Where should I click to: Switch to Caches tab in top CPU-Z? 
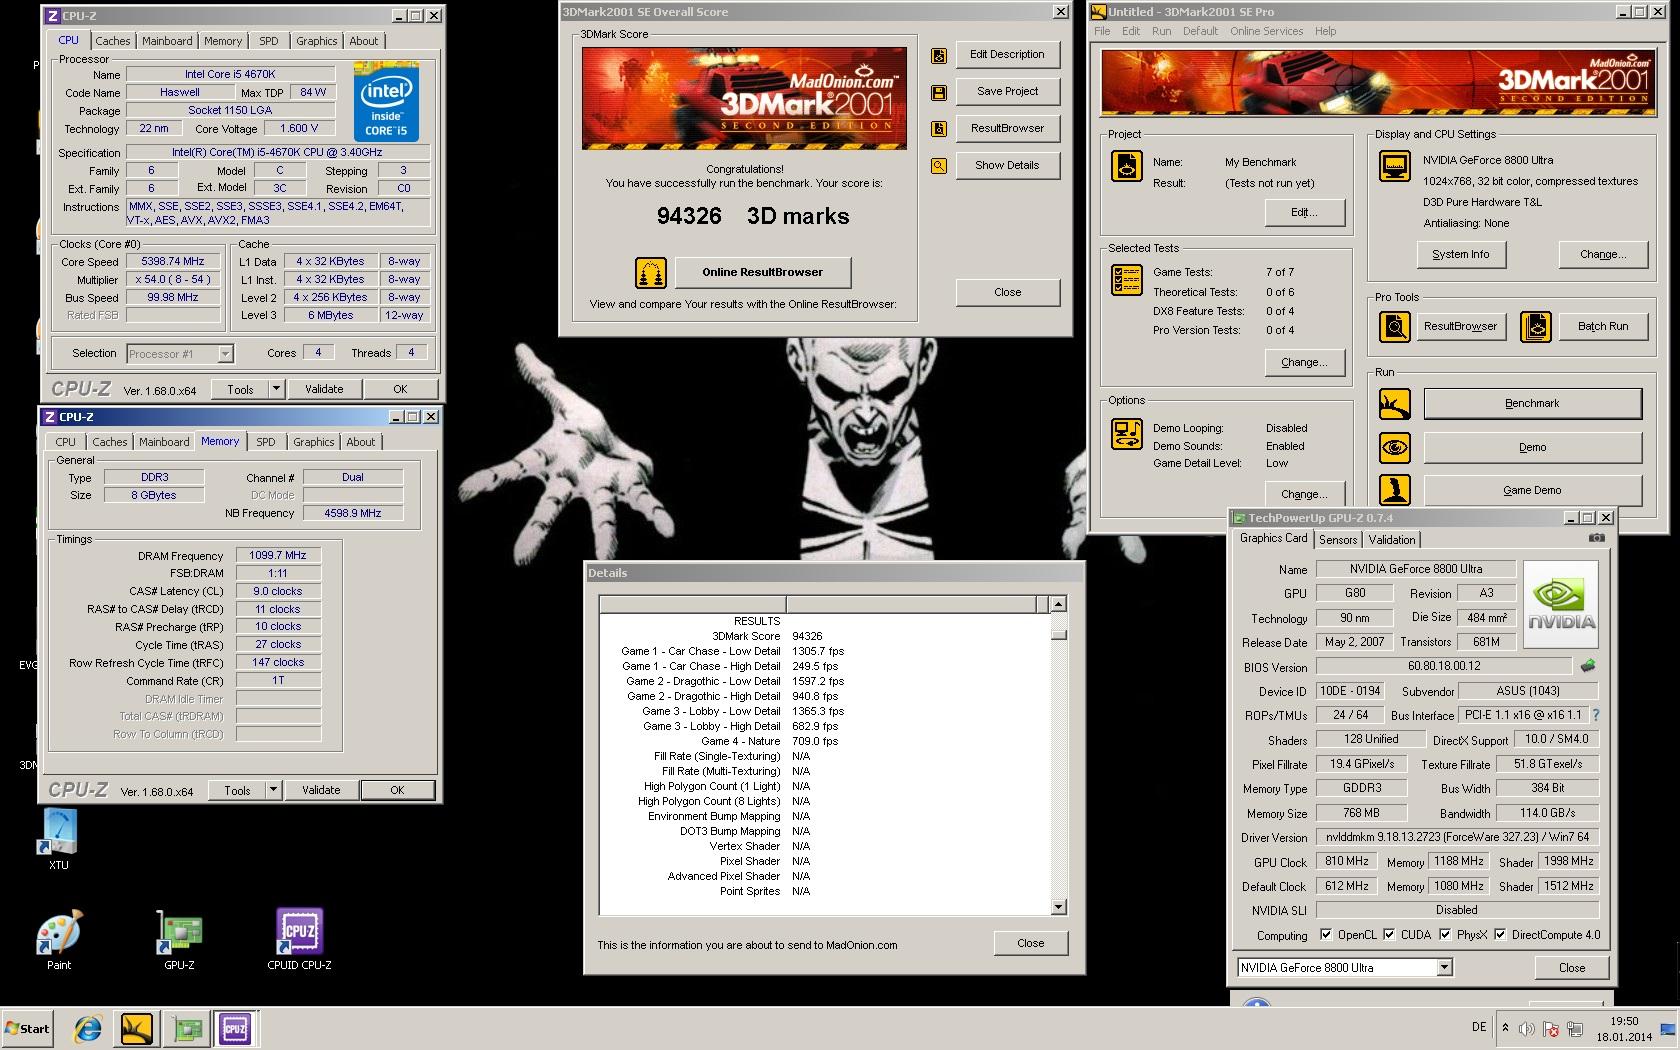click(x=113, y=41)
